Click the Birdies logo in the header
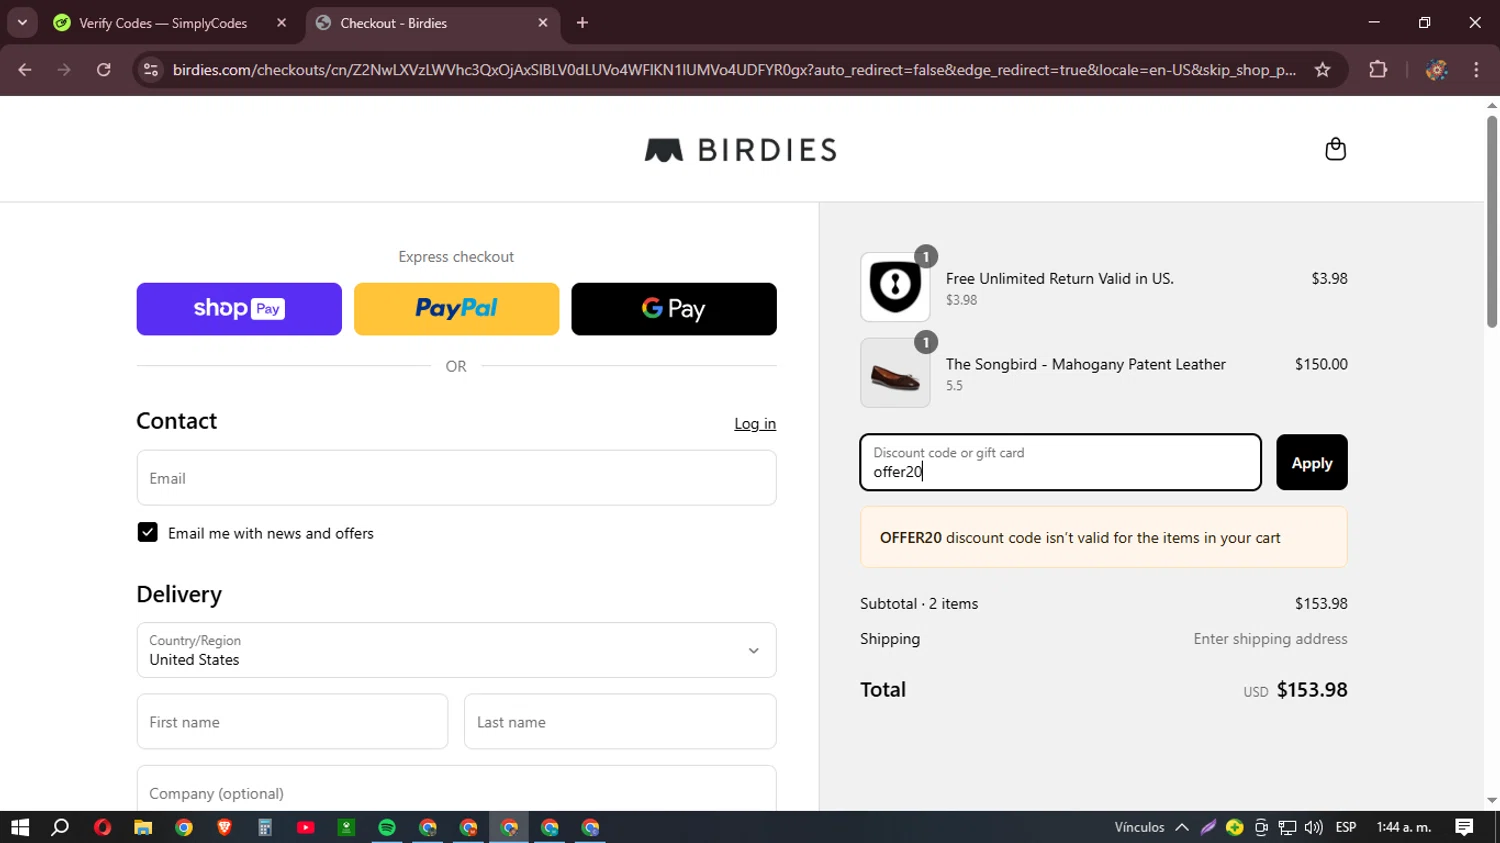This screenshot has width=1500, height=843. (740, 150)
